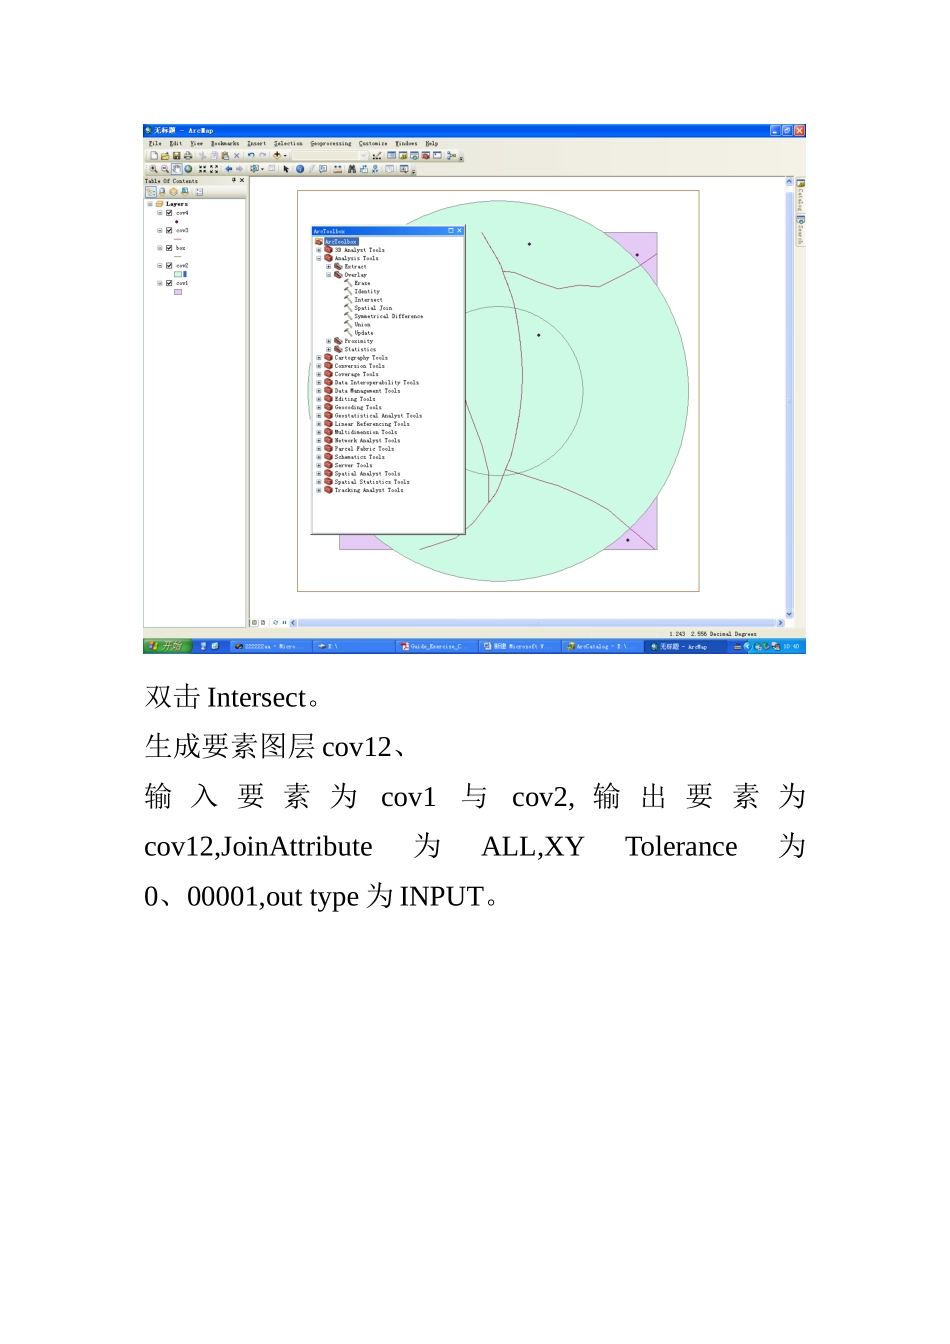Viewport: 950px width, 1344px height.
Task: Click List By Source icon
Action: tap(162, 191)
